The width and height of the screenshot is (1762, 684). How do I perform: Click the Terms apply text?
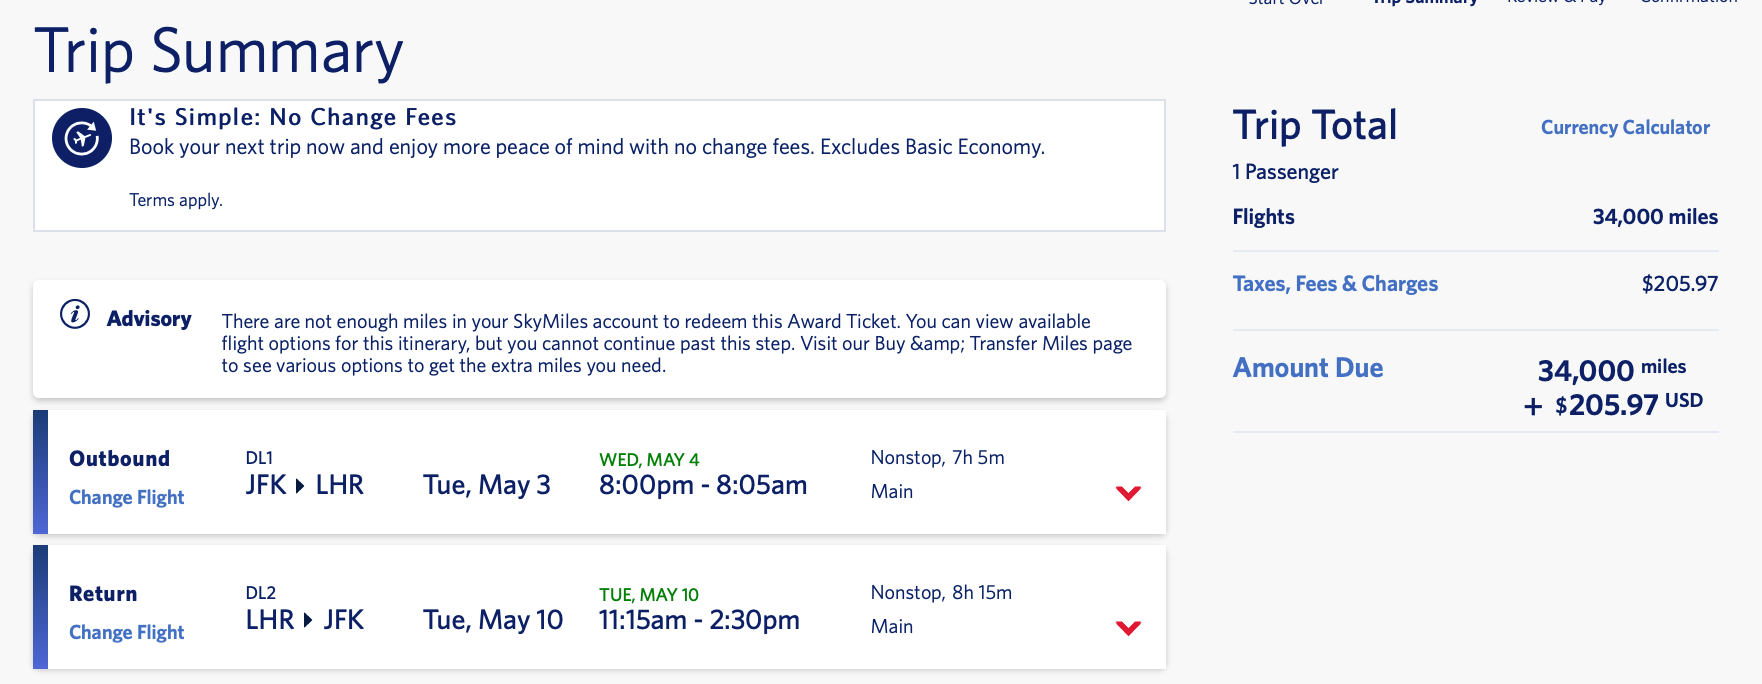(176, 200)
